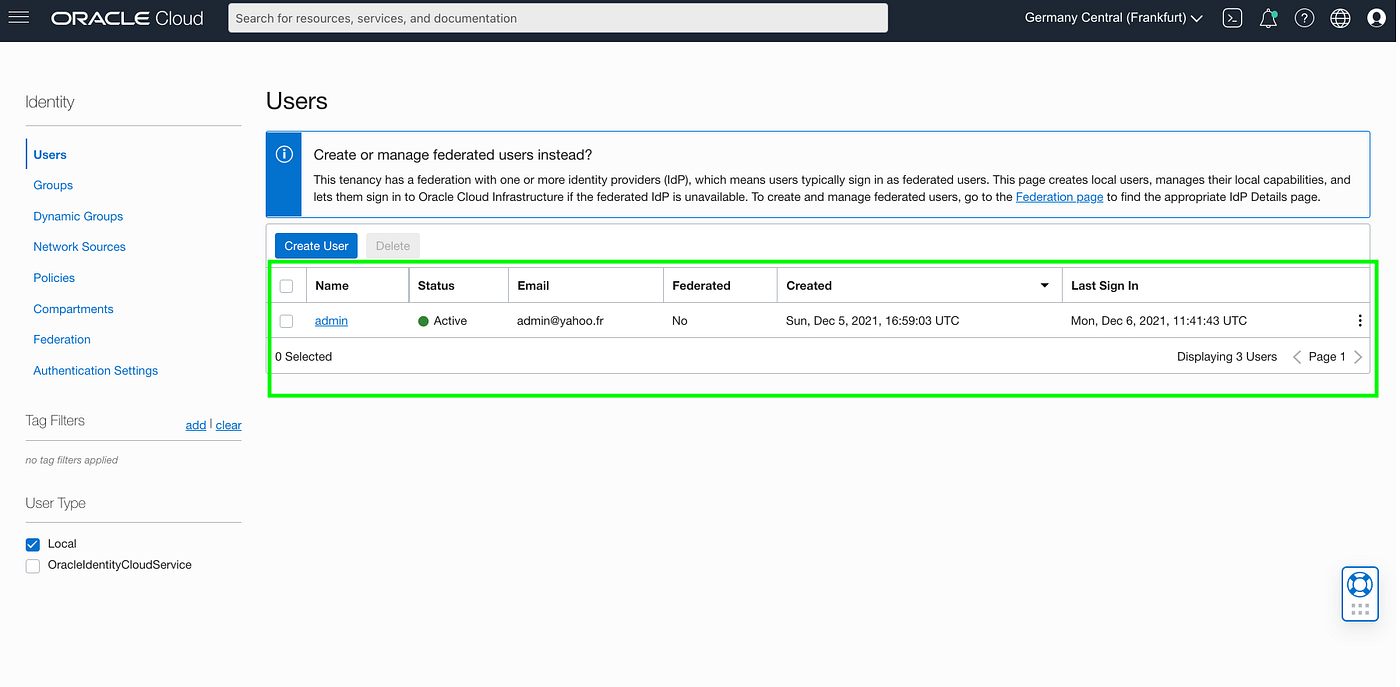Click the Create User button
Image resolution: width=1400 pixels, height=687 pixels.
[x=316, y=245]
